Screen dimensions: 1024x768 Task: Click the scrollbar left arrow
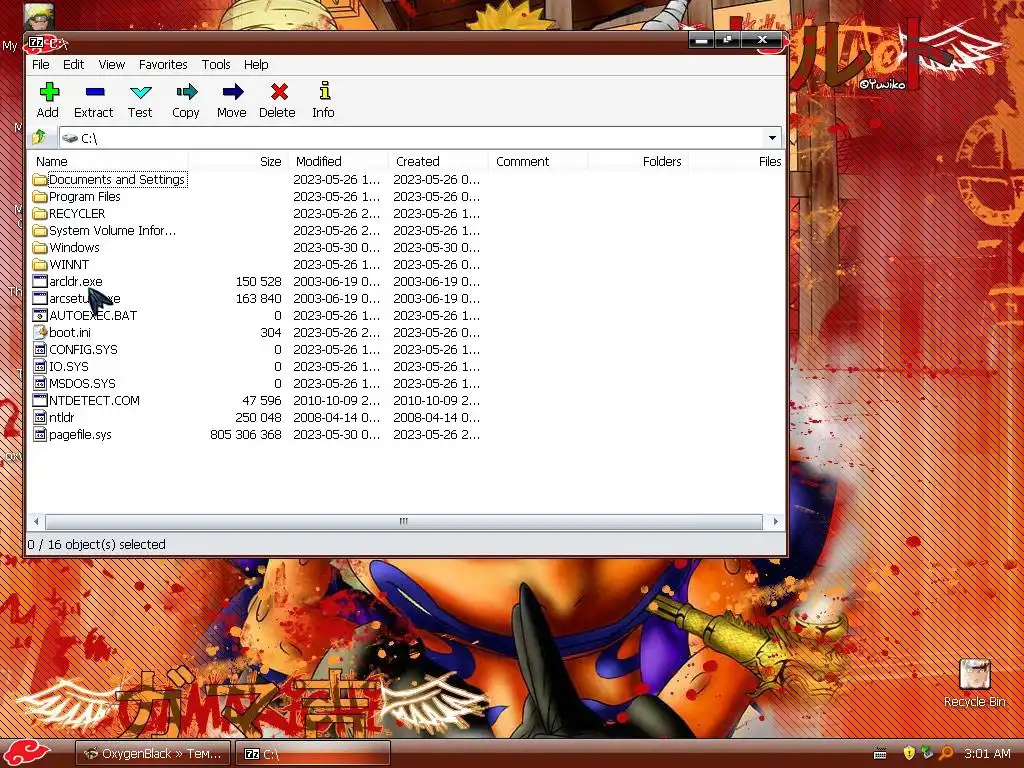[36, 521]
